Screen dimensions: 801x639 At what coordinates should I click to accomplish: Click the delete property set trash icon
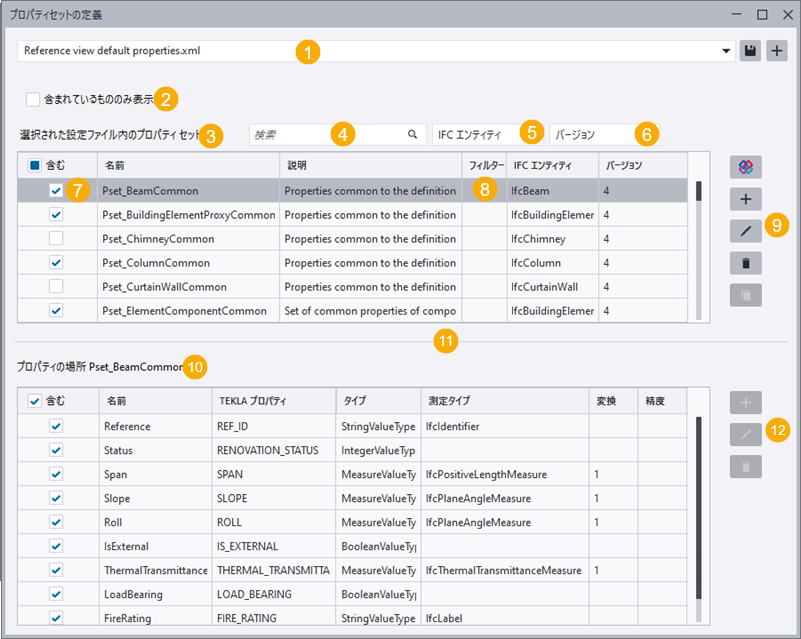[745, 263]
